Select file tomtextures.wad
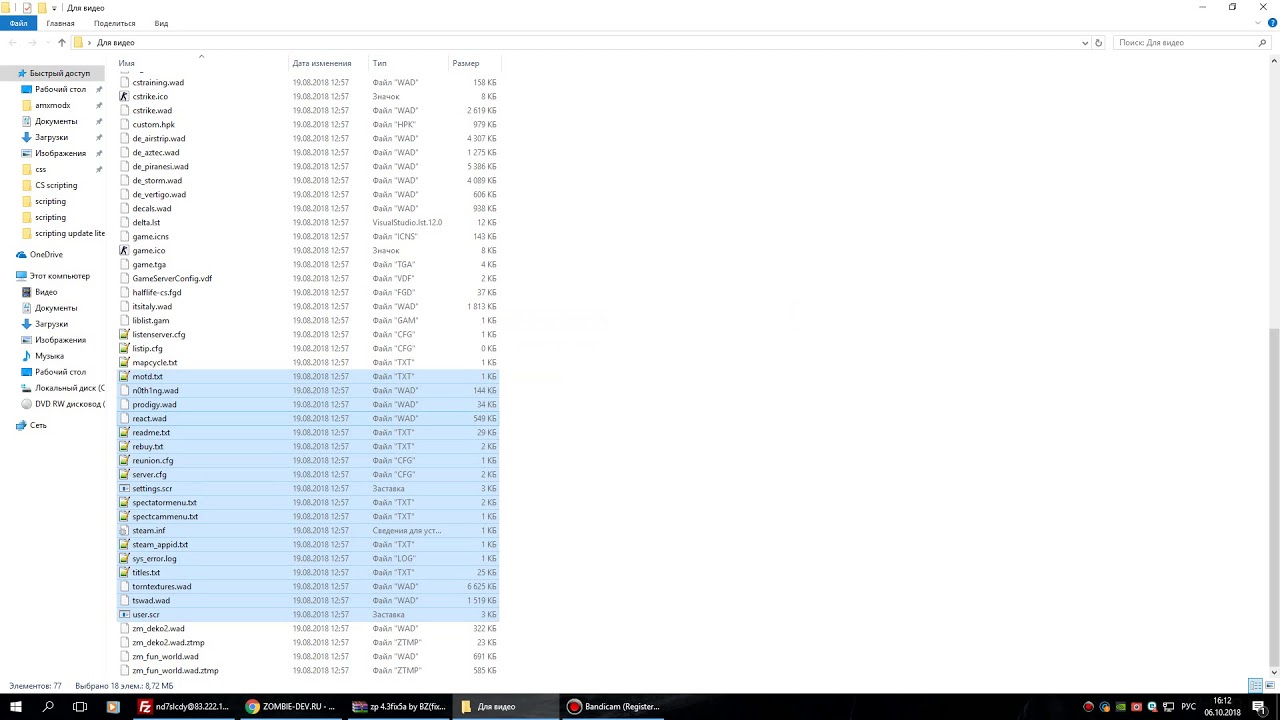Image resolution: width=1280 pixels, height=720 pixels. (161, 587)
